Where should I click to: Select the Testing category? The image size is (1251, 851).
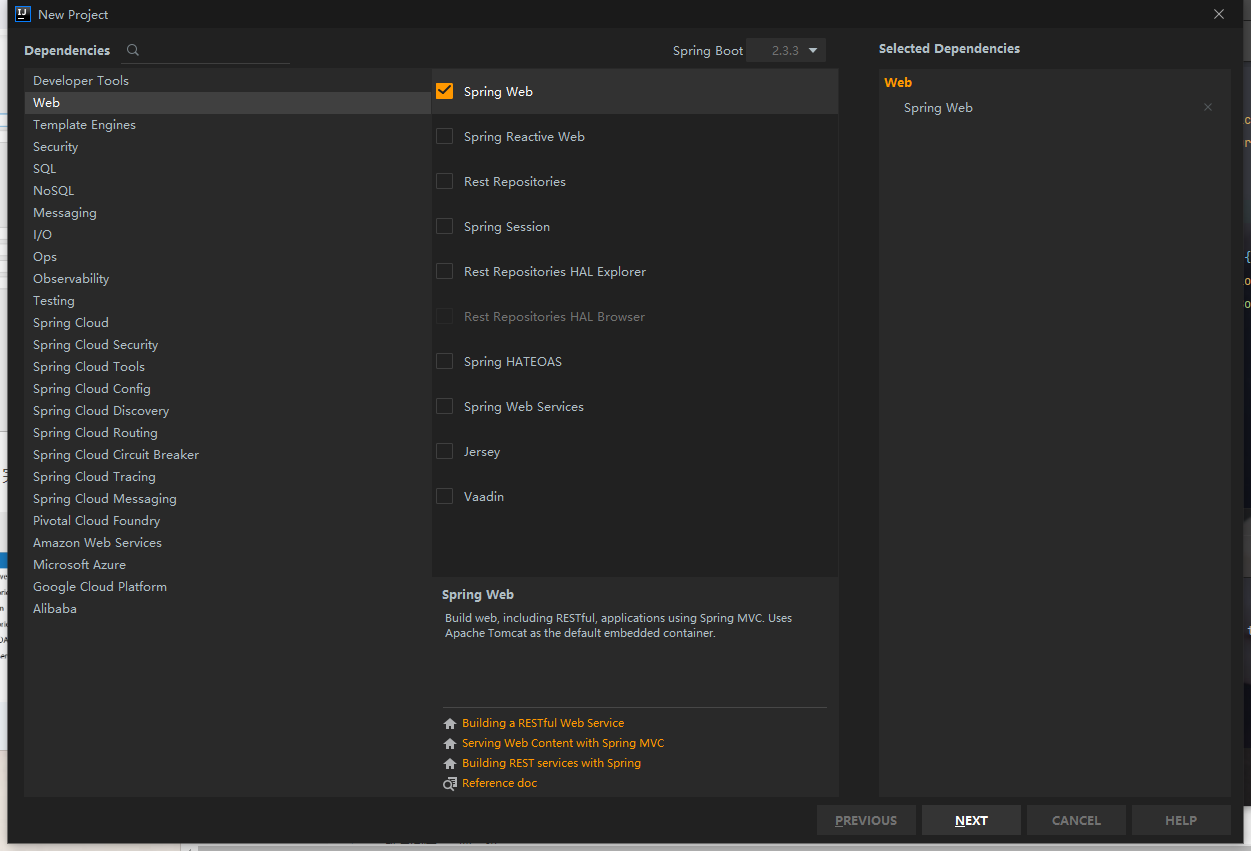[228, 300]
